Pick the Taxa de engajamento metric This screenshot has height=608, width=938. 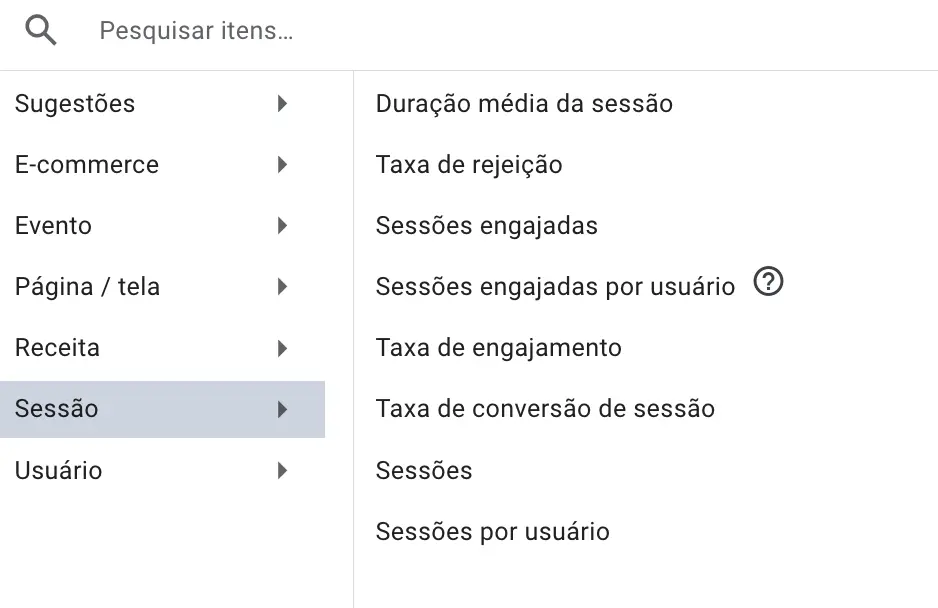pos(498,347)
